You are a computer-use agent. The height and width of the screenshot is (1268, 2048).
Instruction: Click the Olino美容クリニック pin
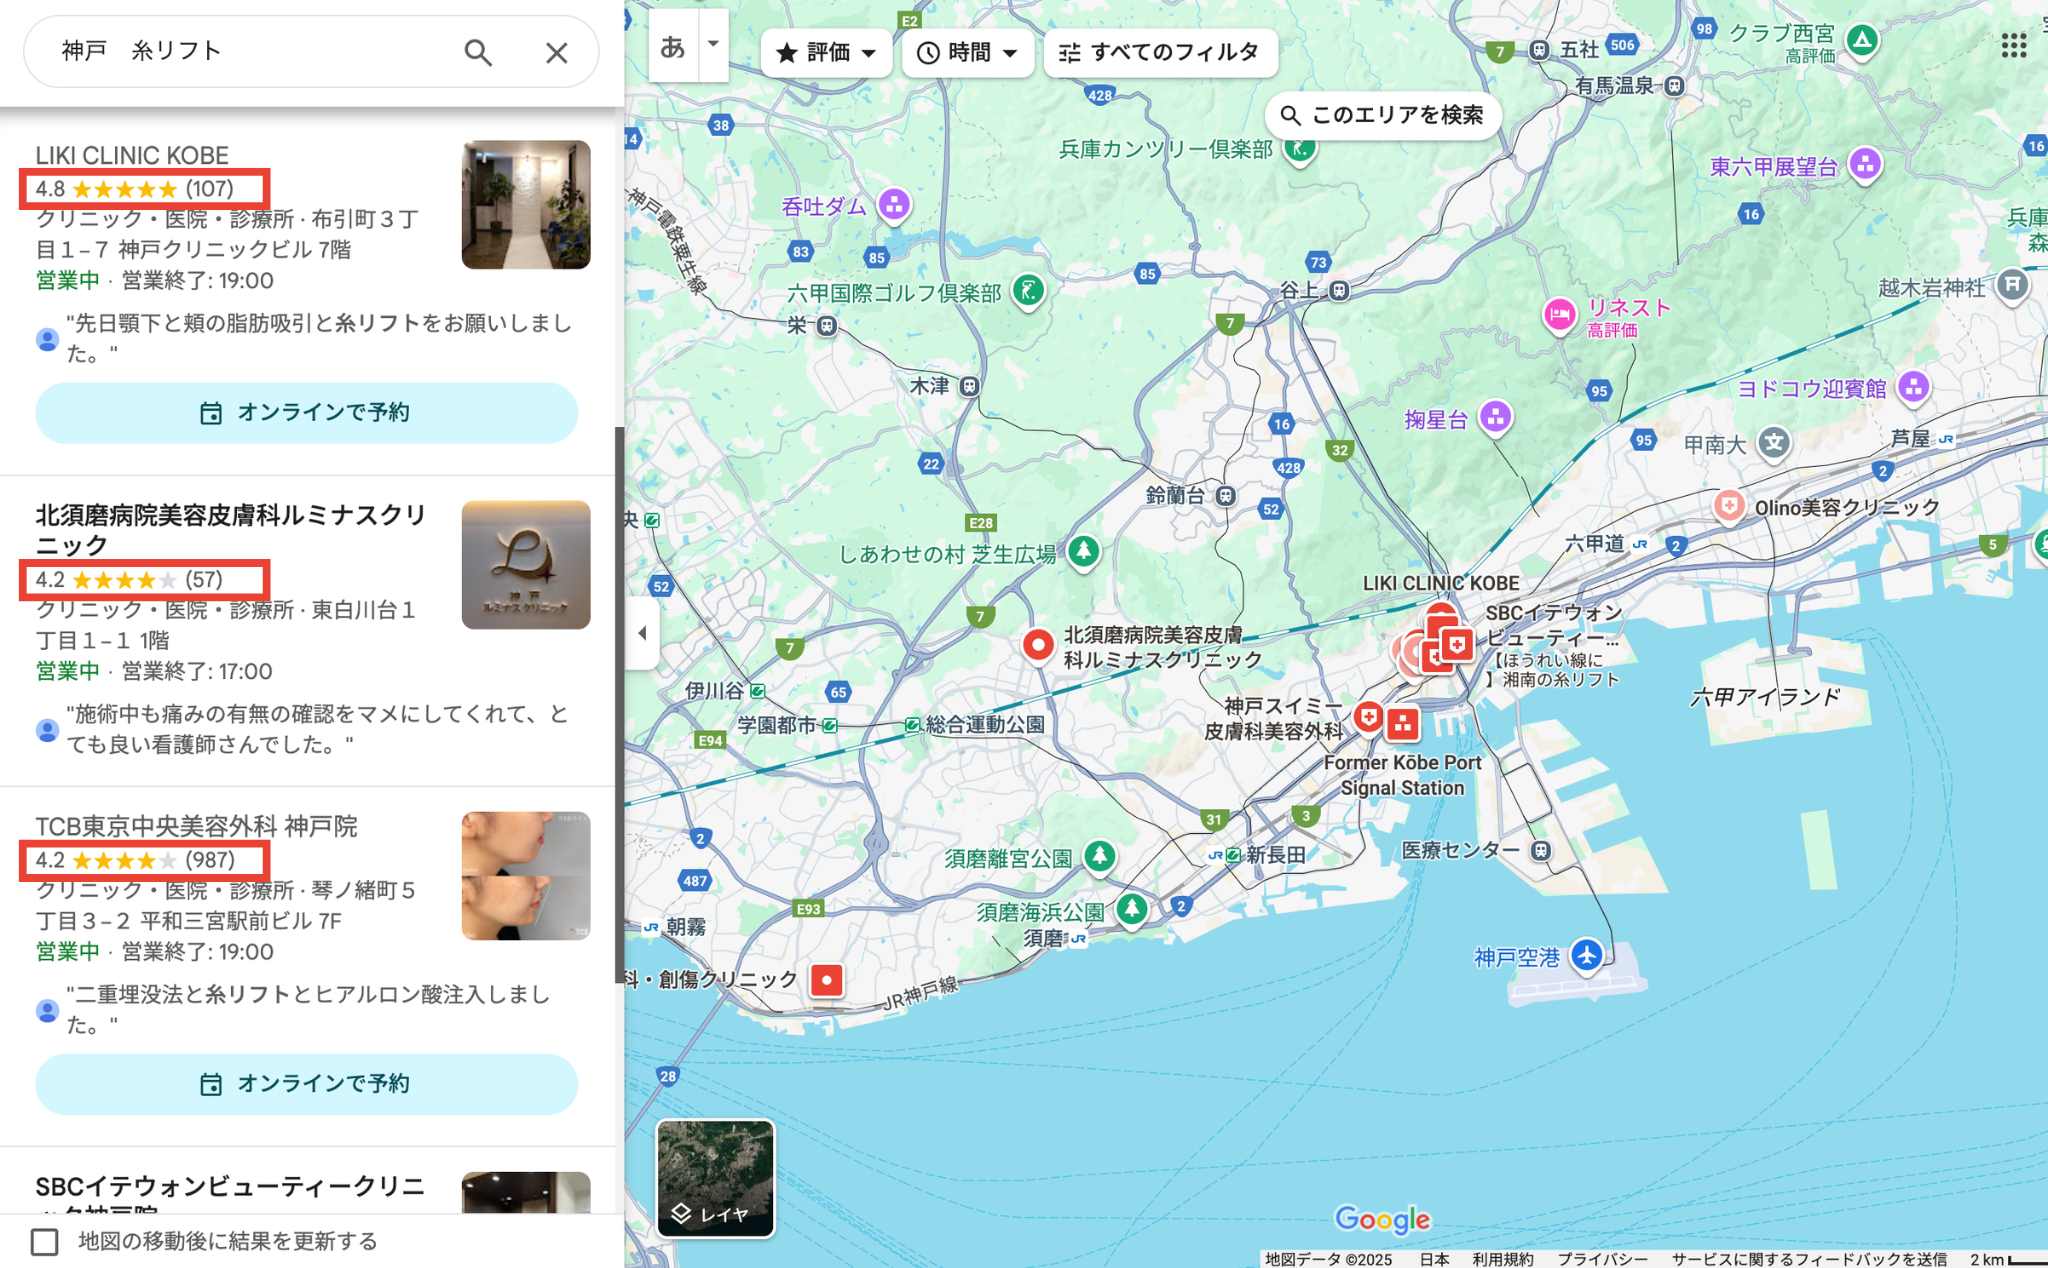(1729, 506)
